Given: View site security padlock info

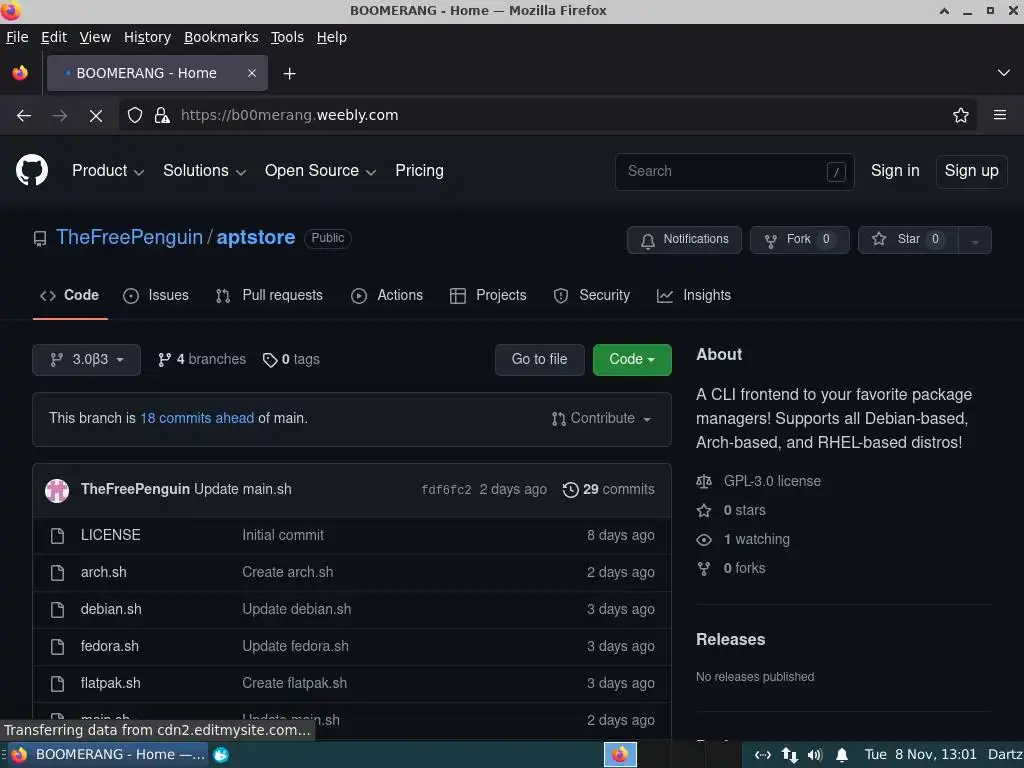Looking at the screenshot, I should (x=162, y=116).
